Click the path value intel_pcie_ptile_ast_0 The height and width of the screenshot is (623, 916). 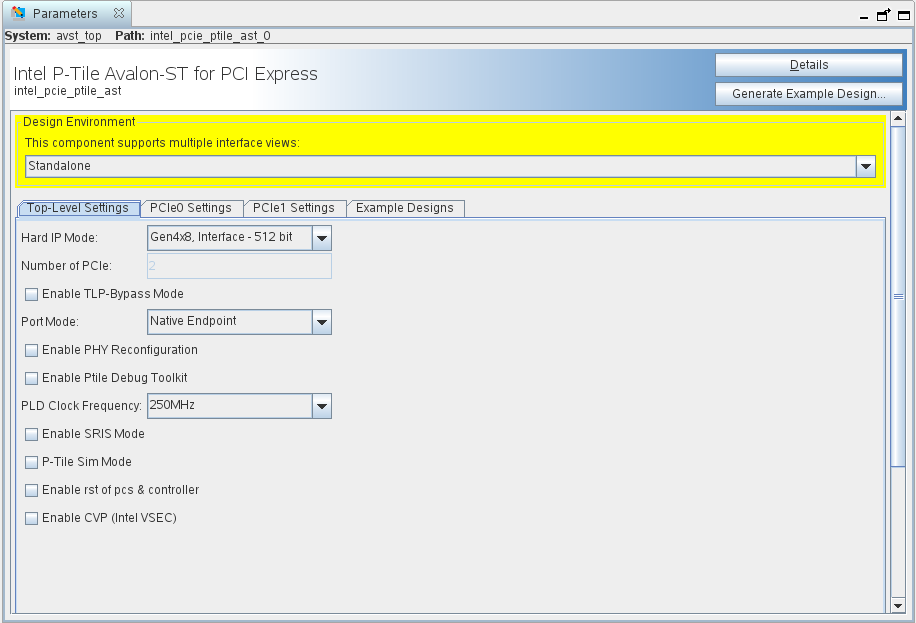[x=210, y=36]
